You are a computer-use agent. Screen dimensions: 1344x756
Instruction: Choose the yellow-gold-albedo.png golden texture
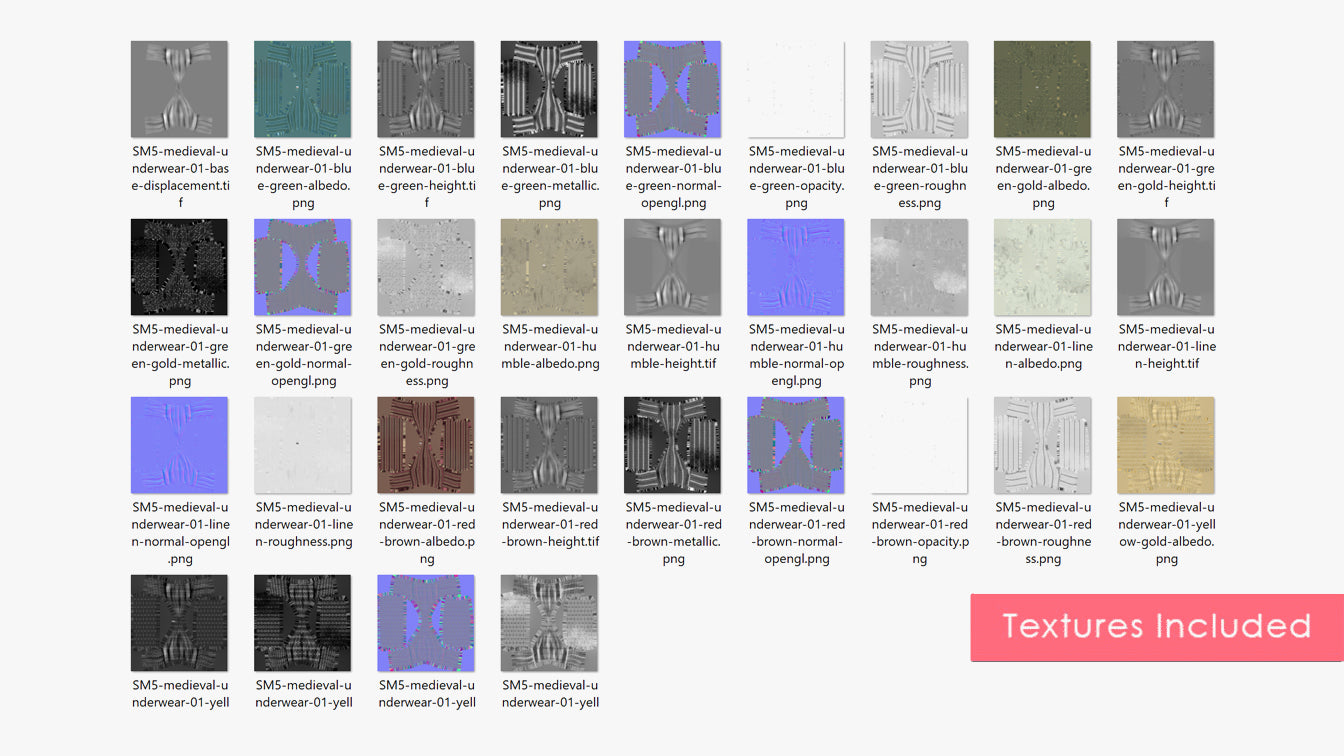click(1165, 445)
